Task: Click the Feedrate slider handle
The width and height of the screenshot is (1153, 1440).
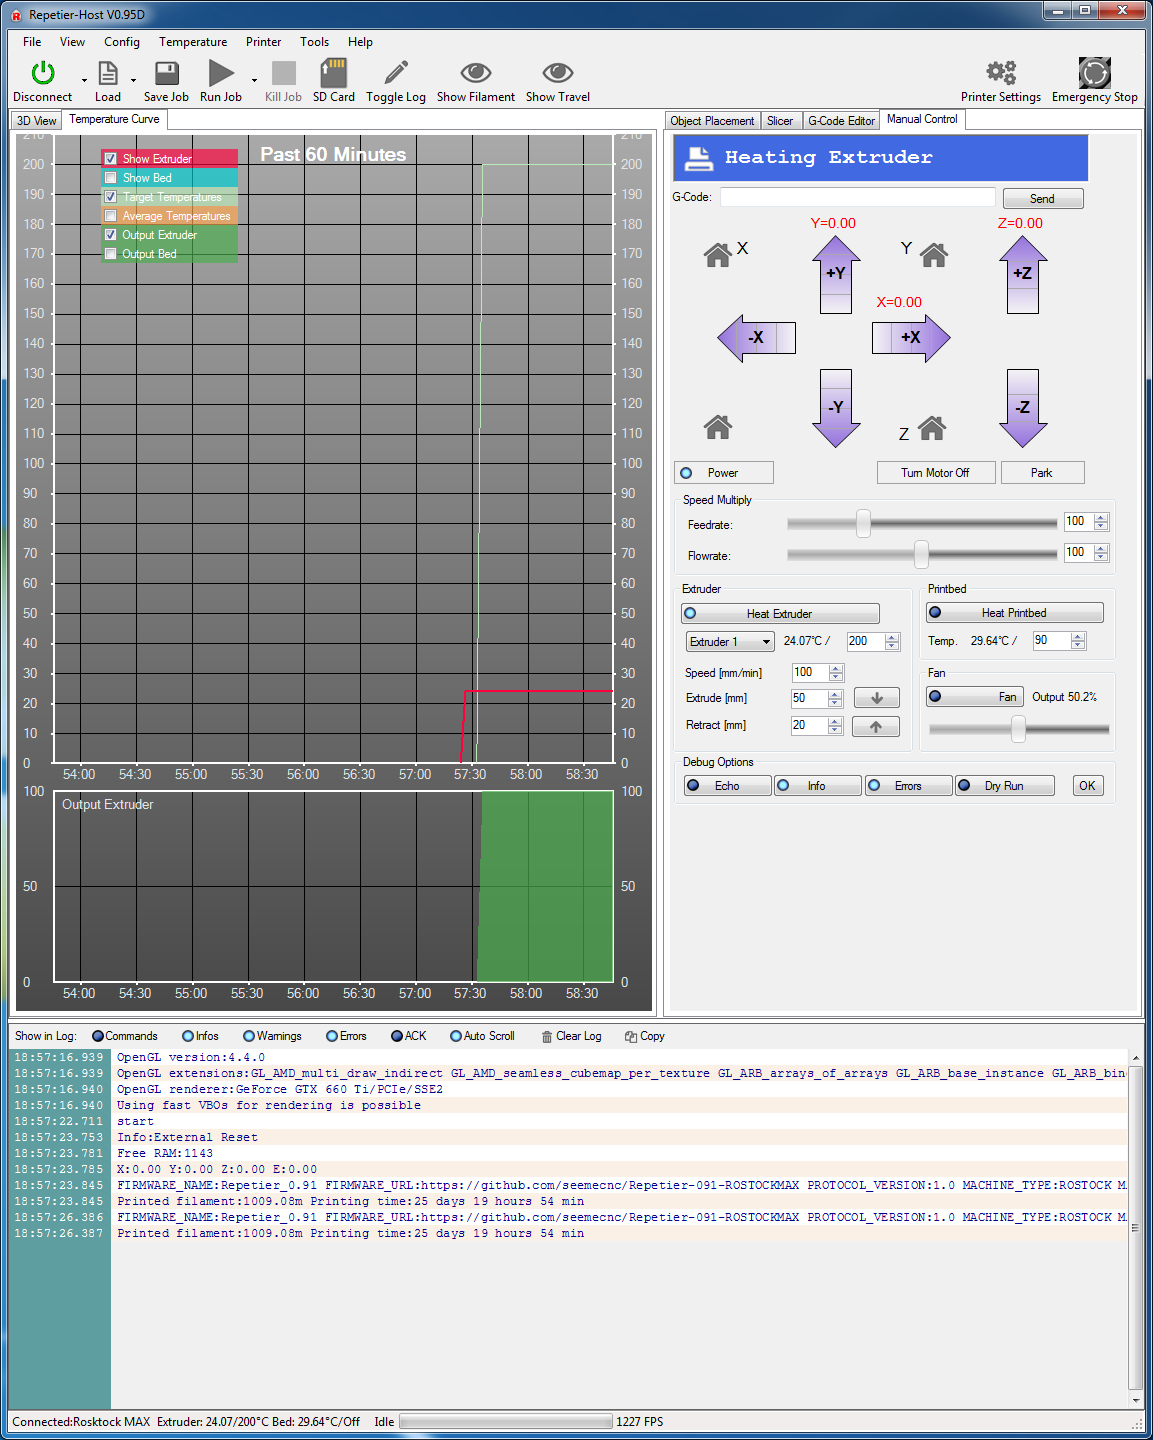Action: click(x=863, y=523)
